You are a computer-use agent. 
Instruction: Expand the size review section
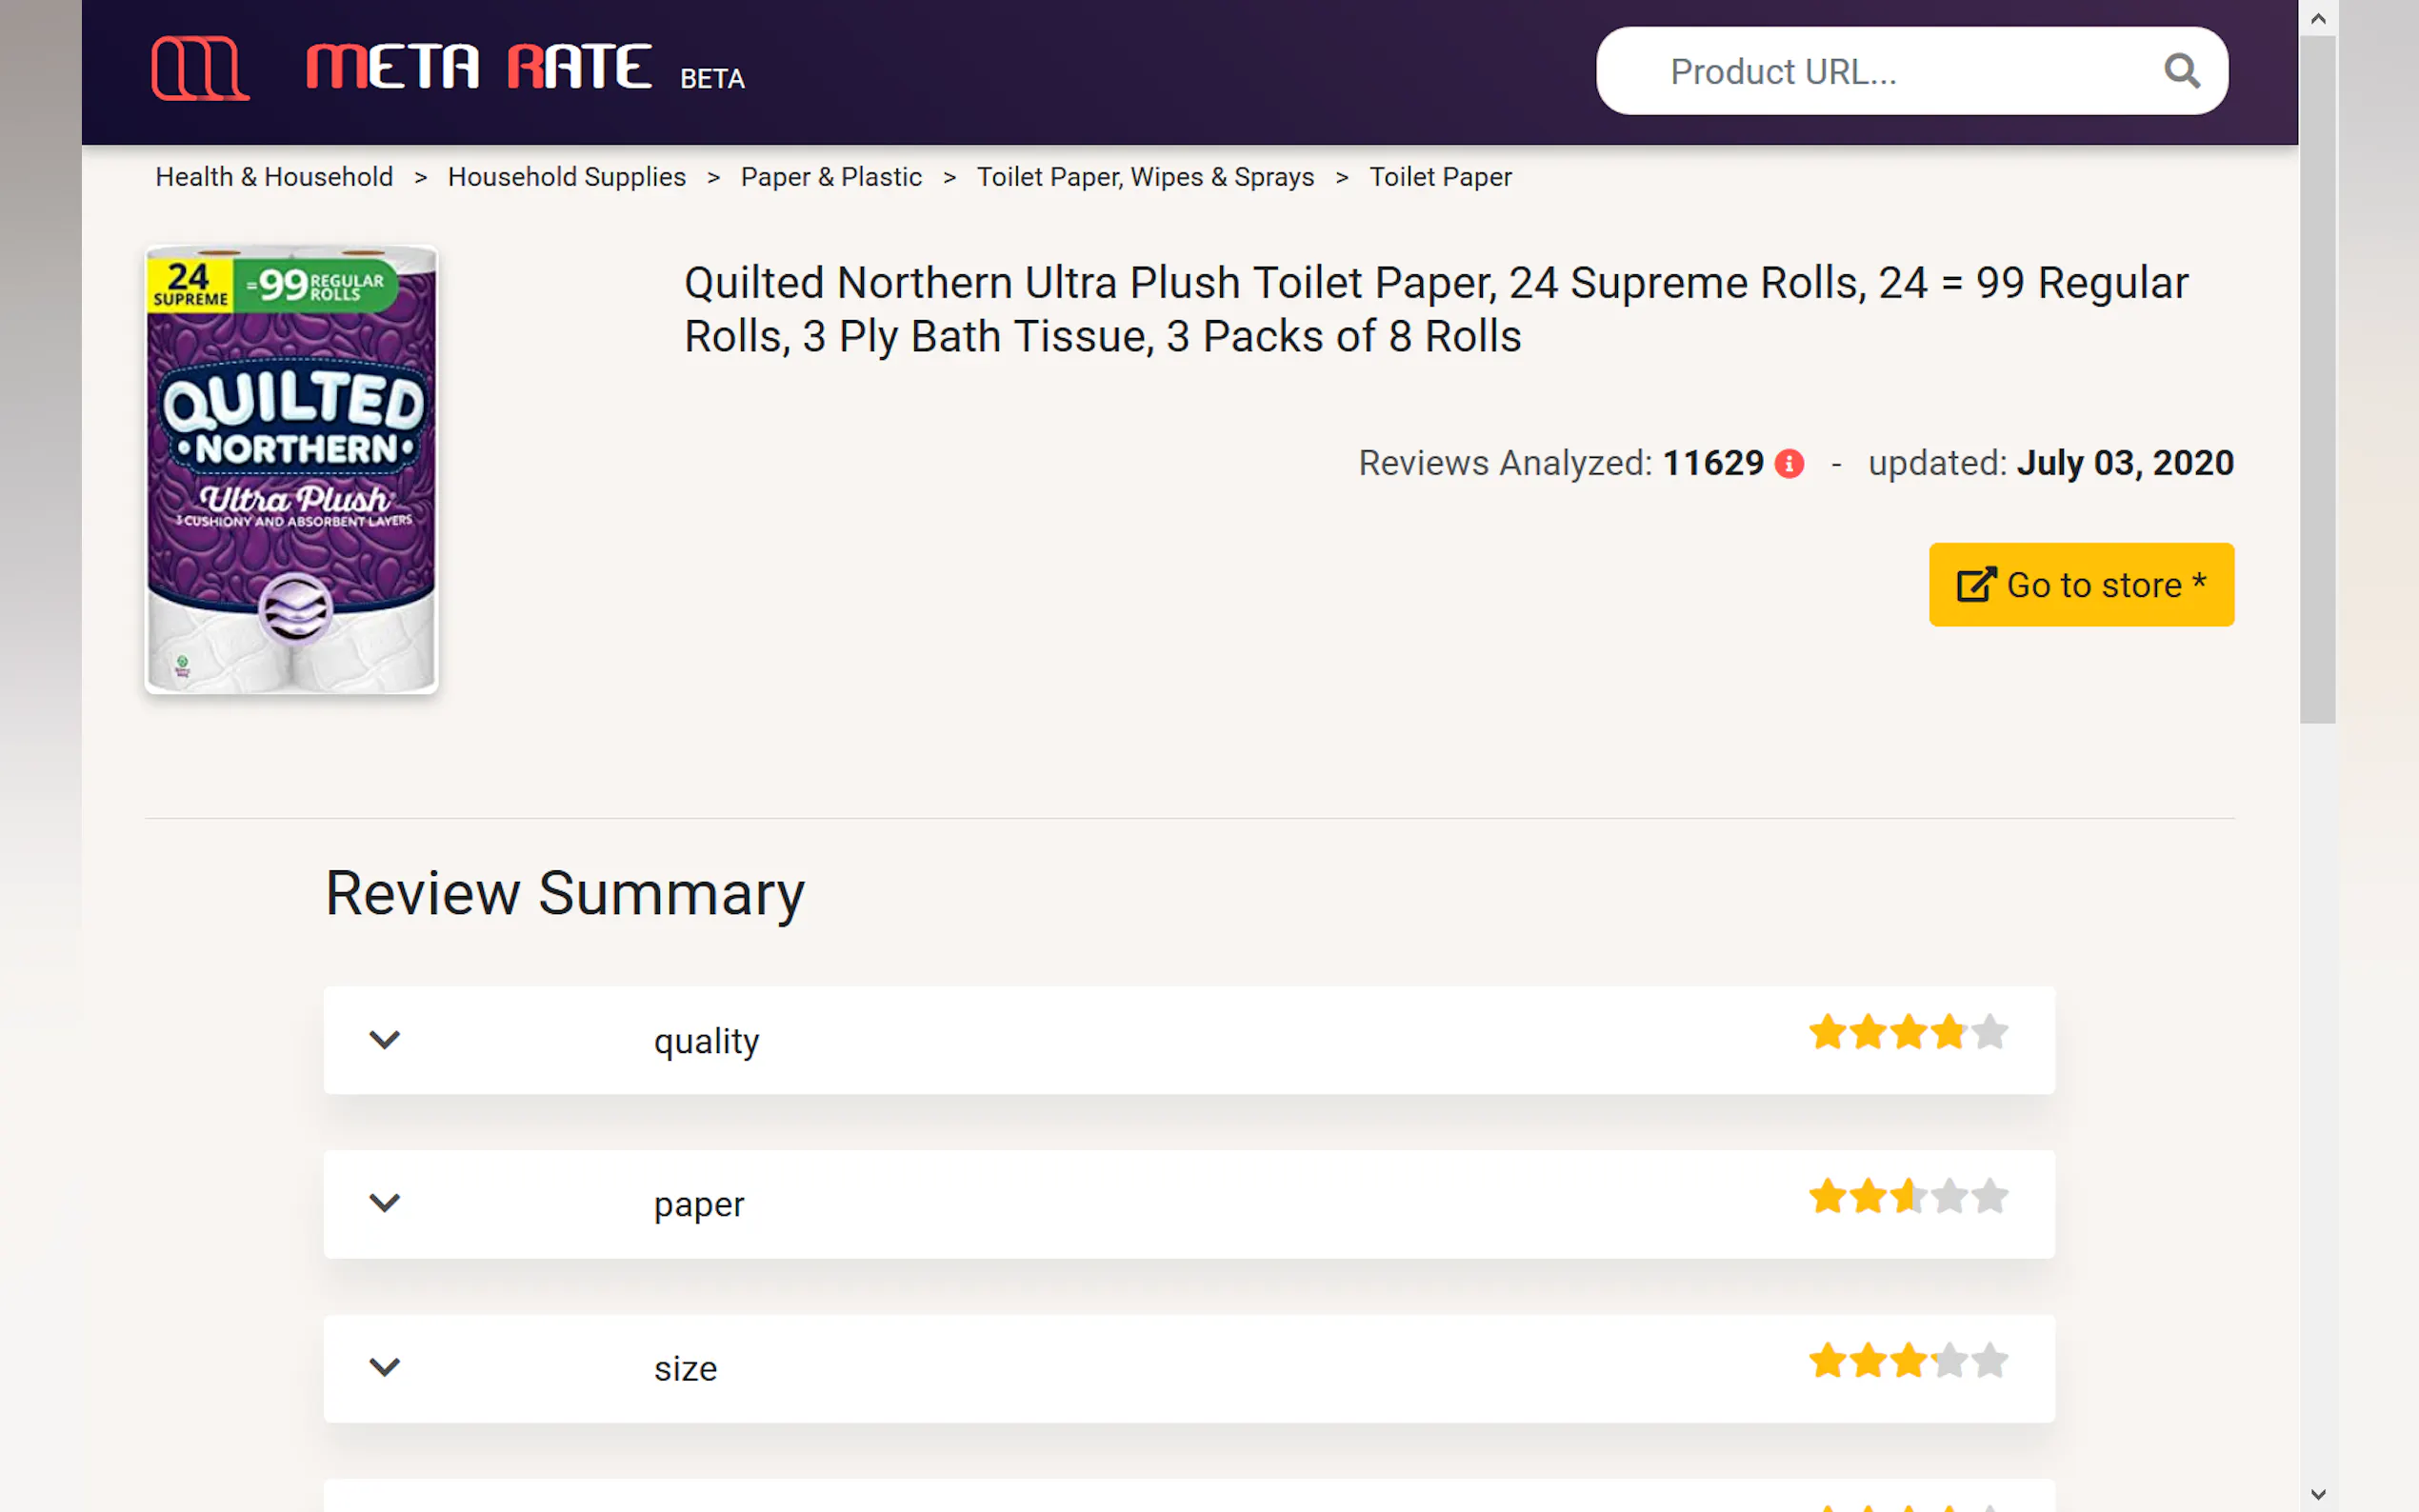[384, 1367]
